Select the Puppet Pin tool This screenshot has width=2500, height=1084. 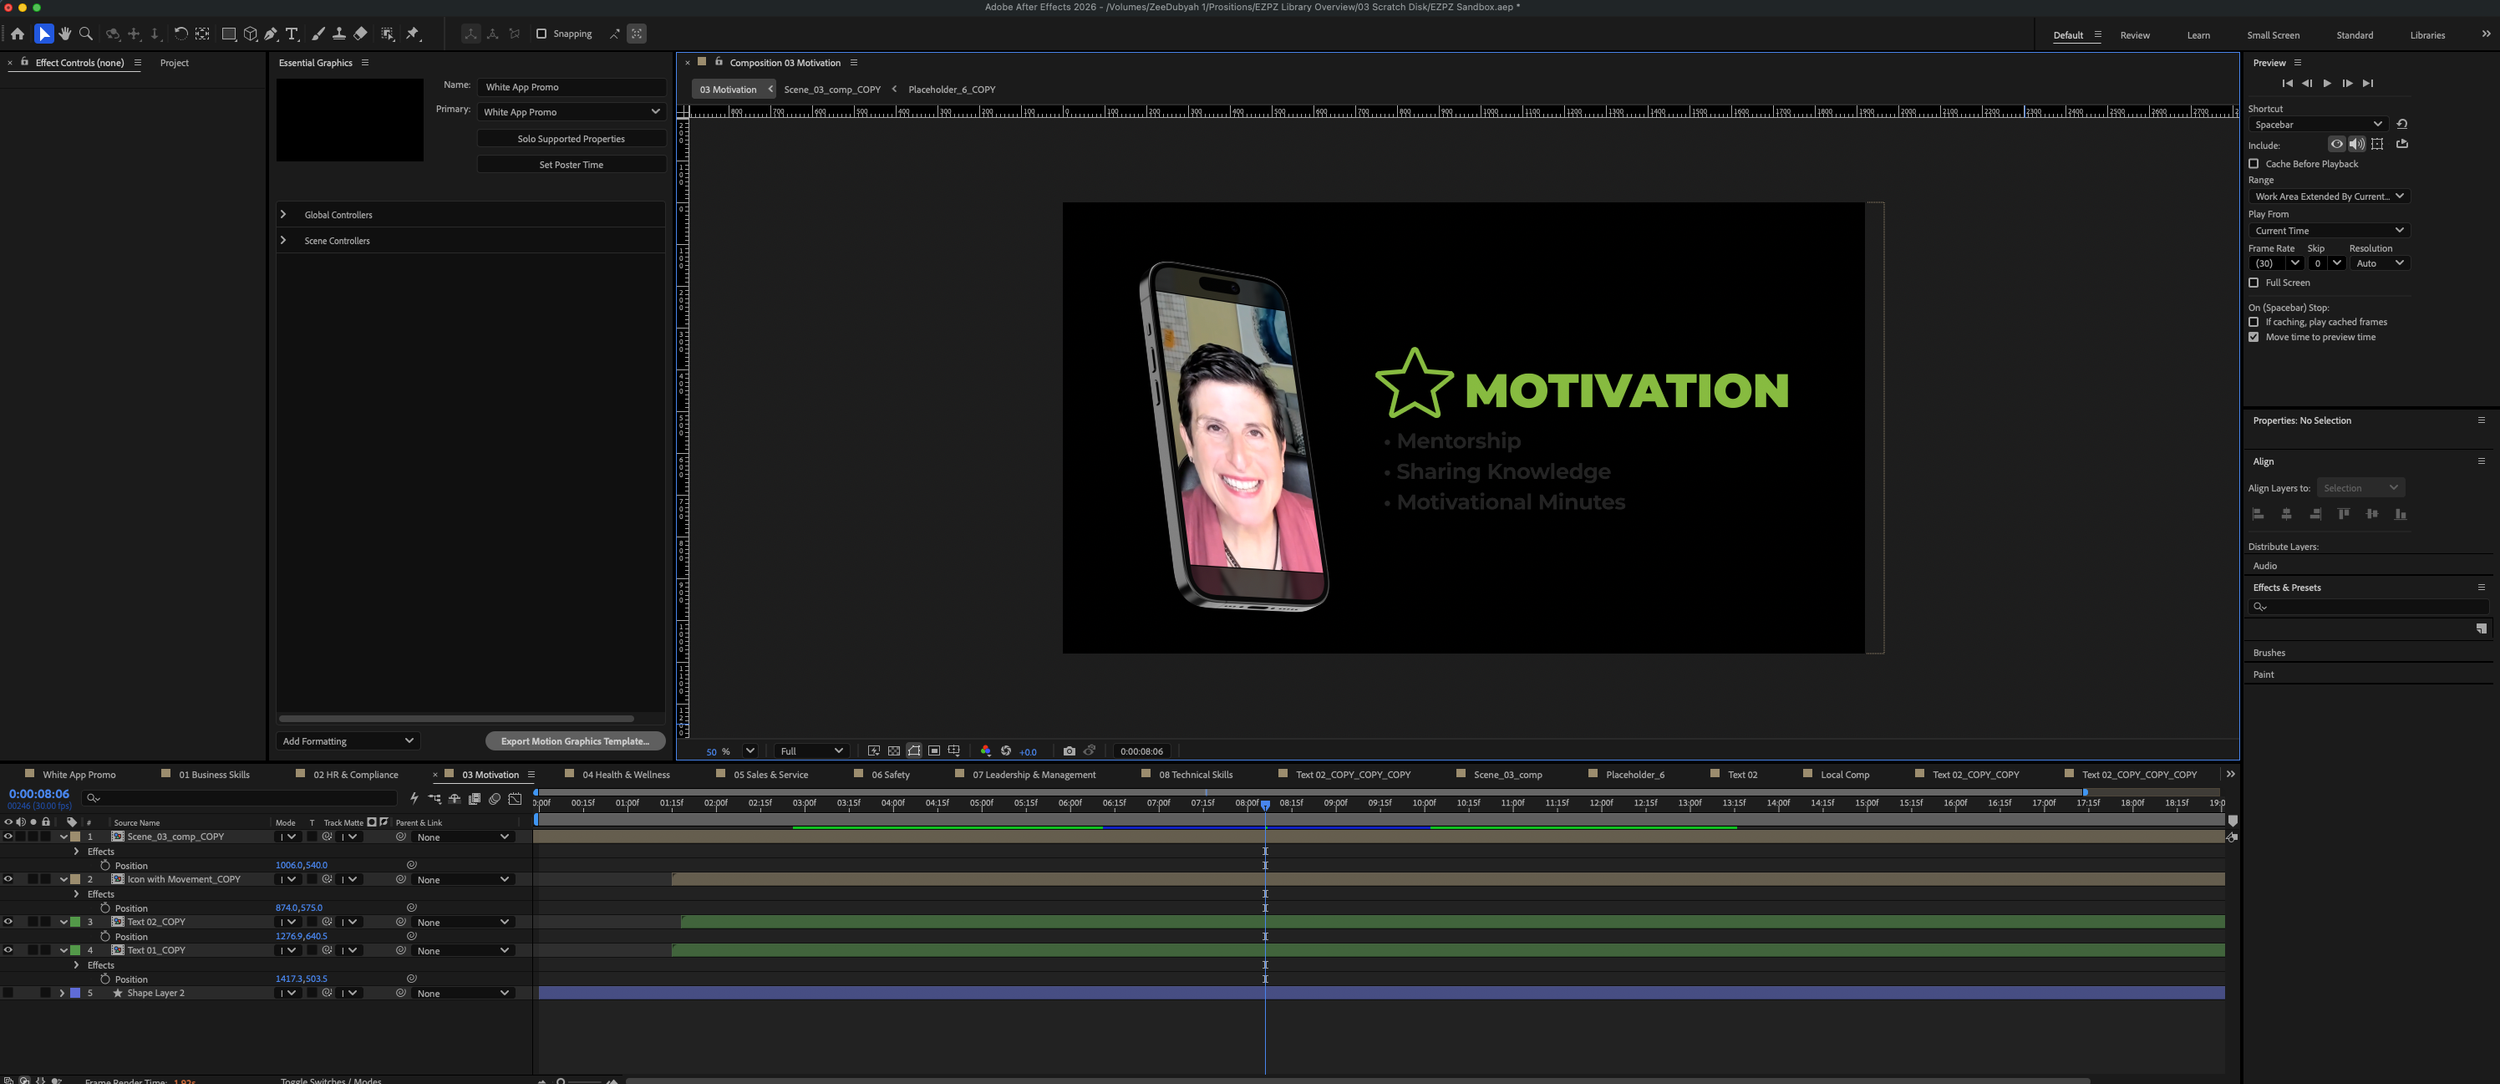coord(413,34)
